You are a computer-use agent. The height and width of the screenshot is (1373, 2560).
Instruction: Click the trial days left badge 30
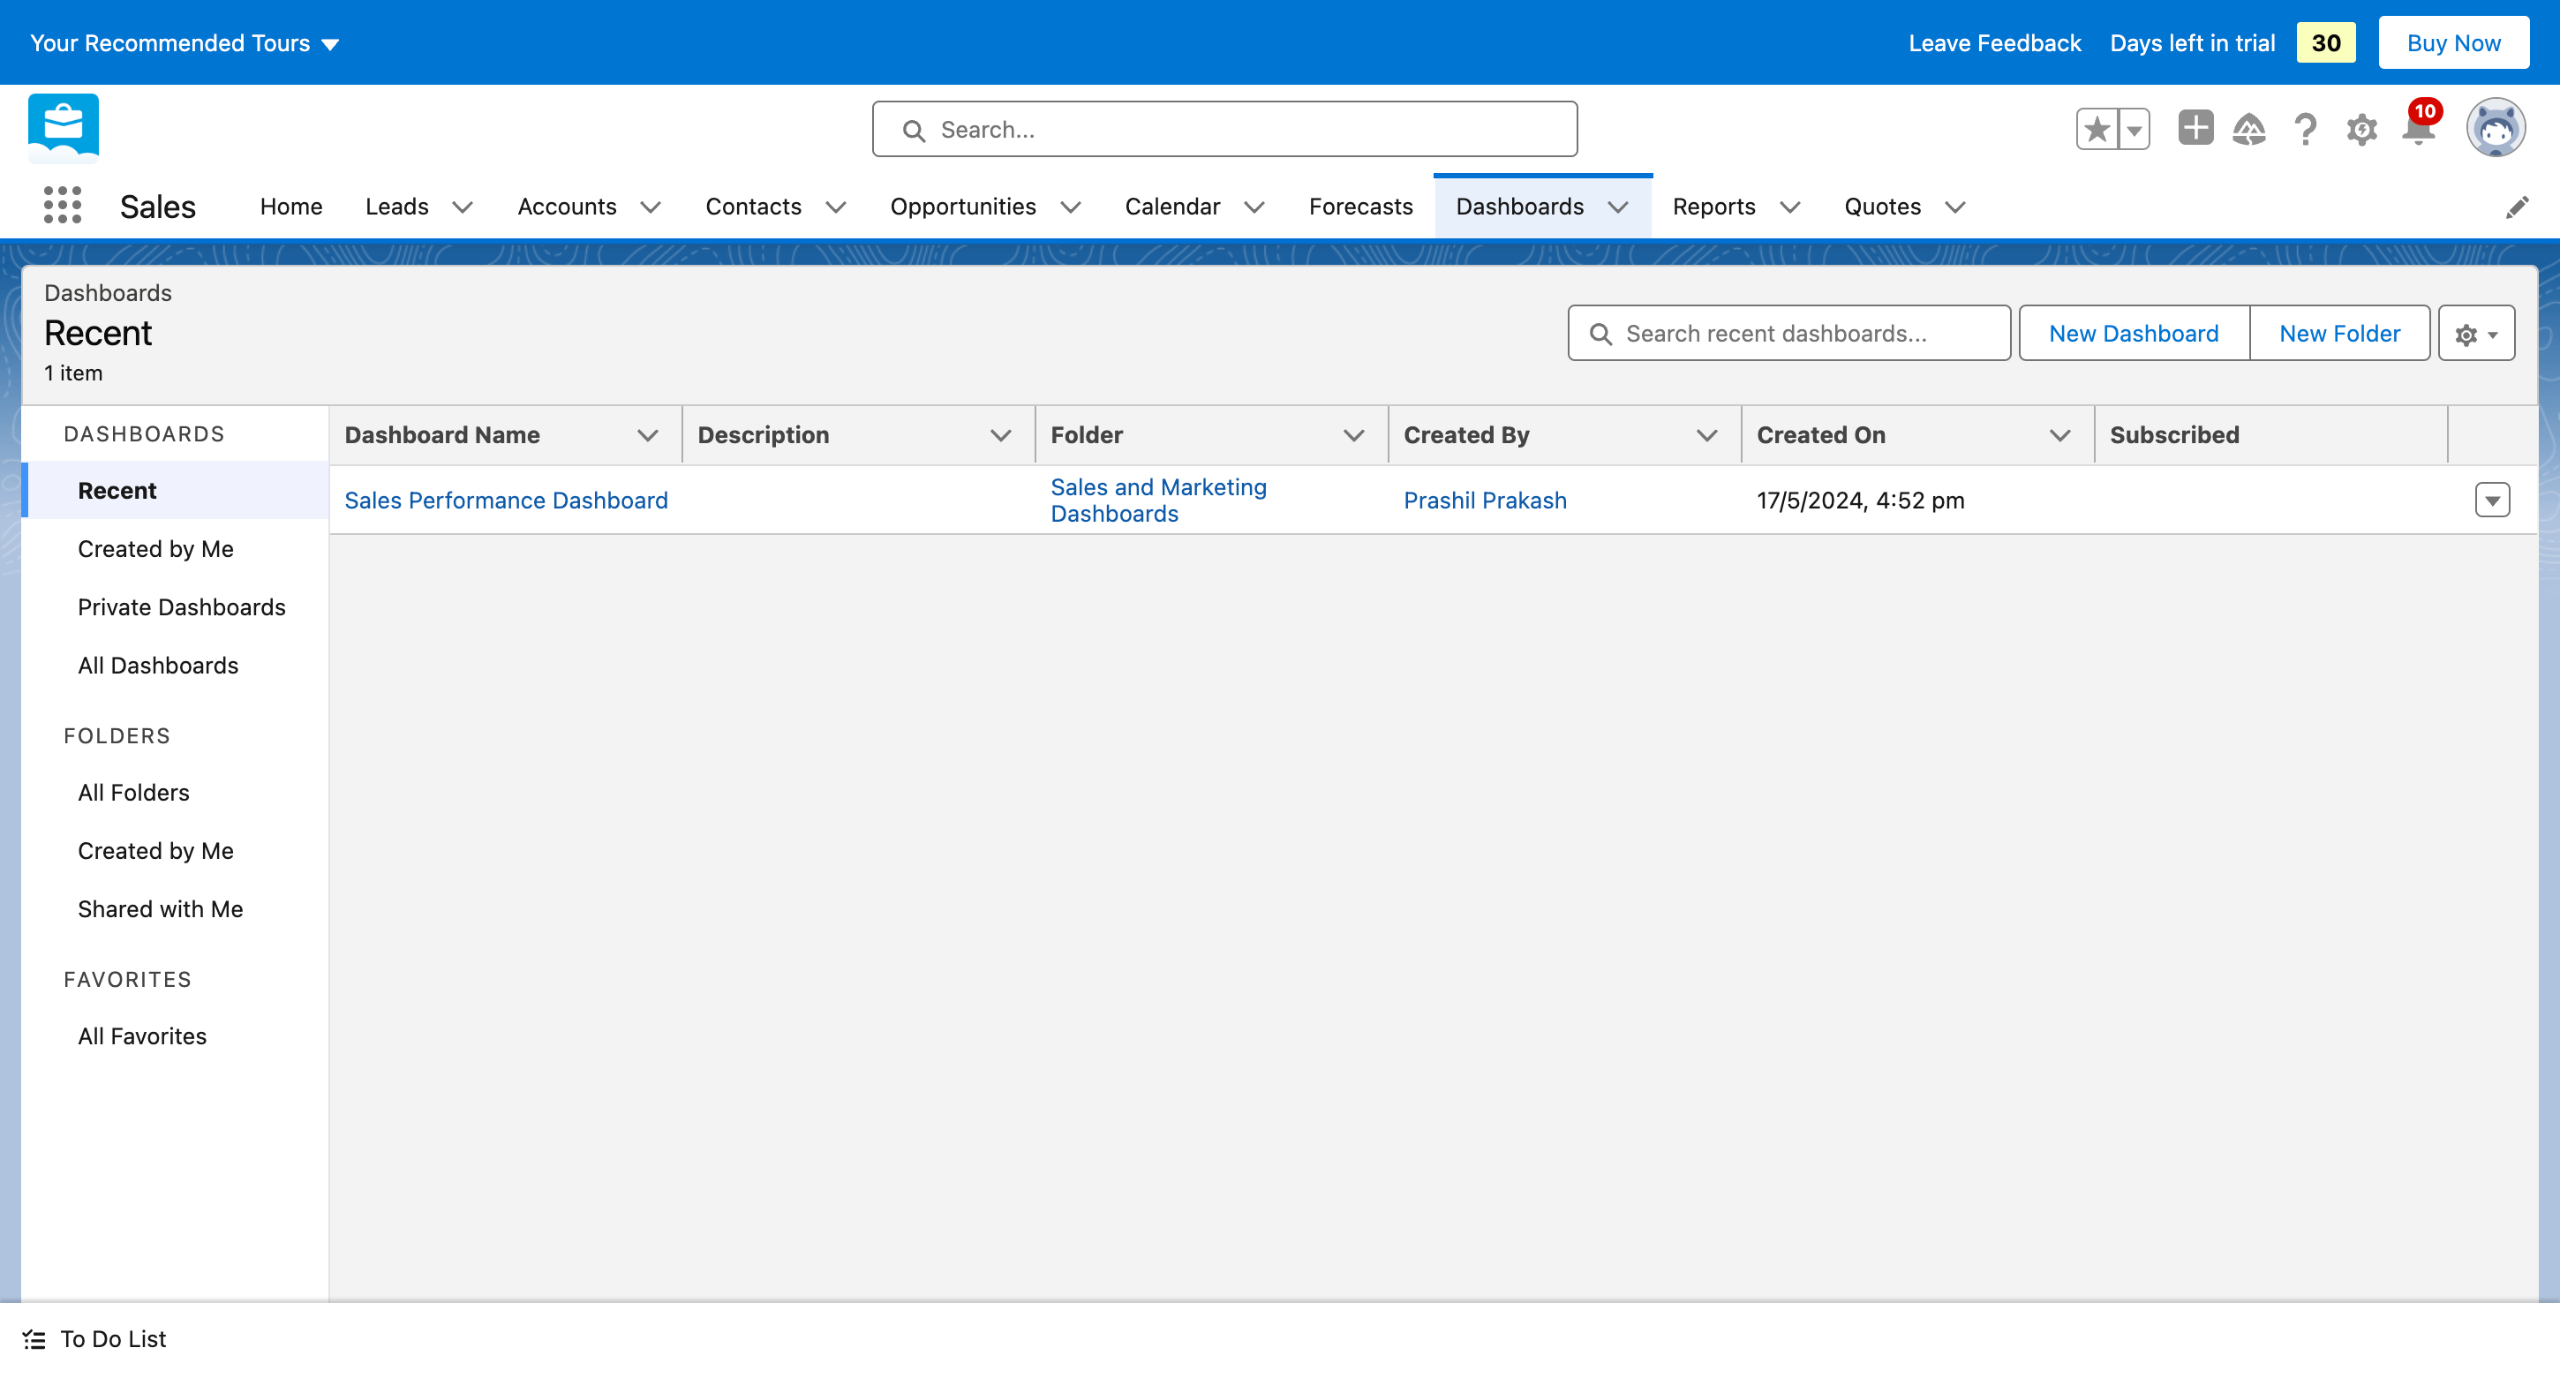(2325, 43)
